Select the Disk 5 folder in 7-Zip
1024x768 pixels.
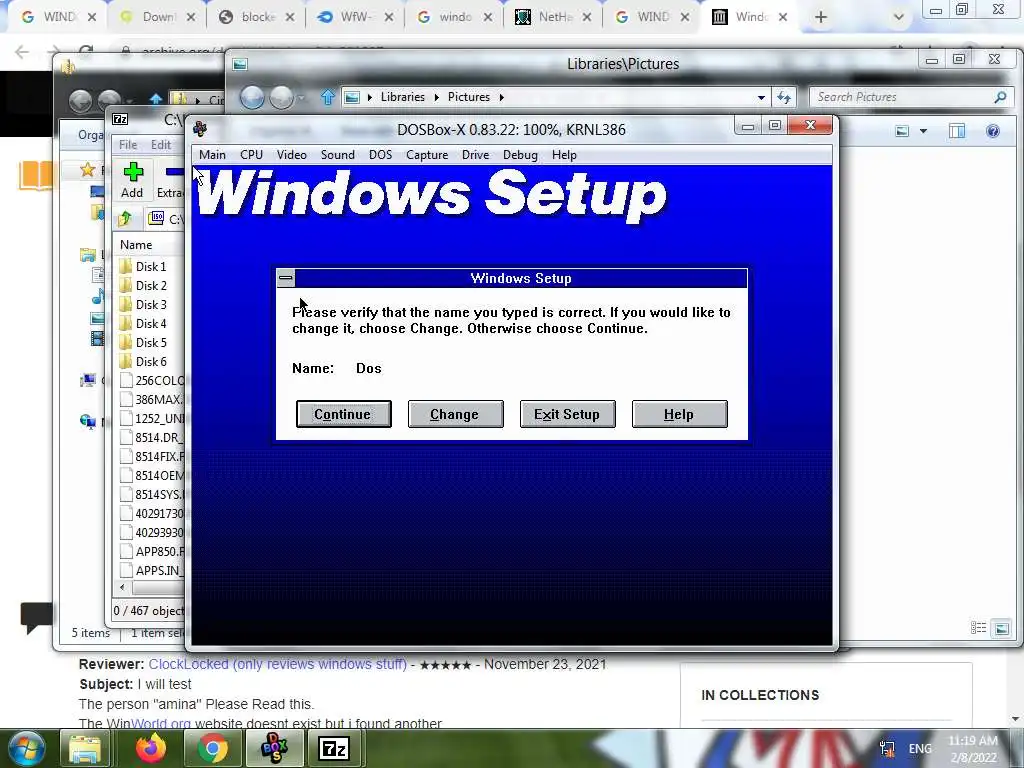(151, 342)
